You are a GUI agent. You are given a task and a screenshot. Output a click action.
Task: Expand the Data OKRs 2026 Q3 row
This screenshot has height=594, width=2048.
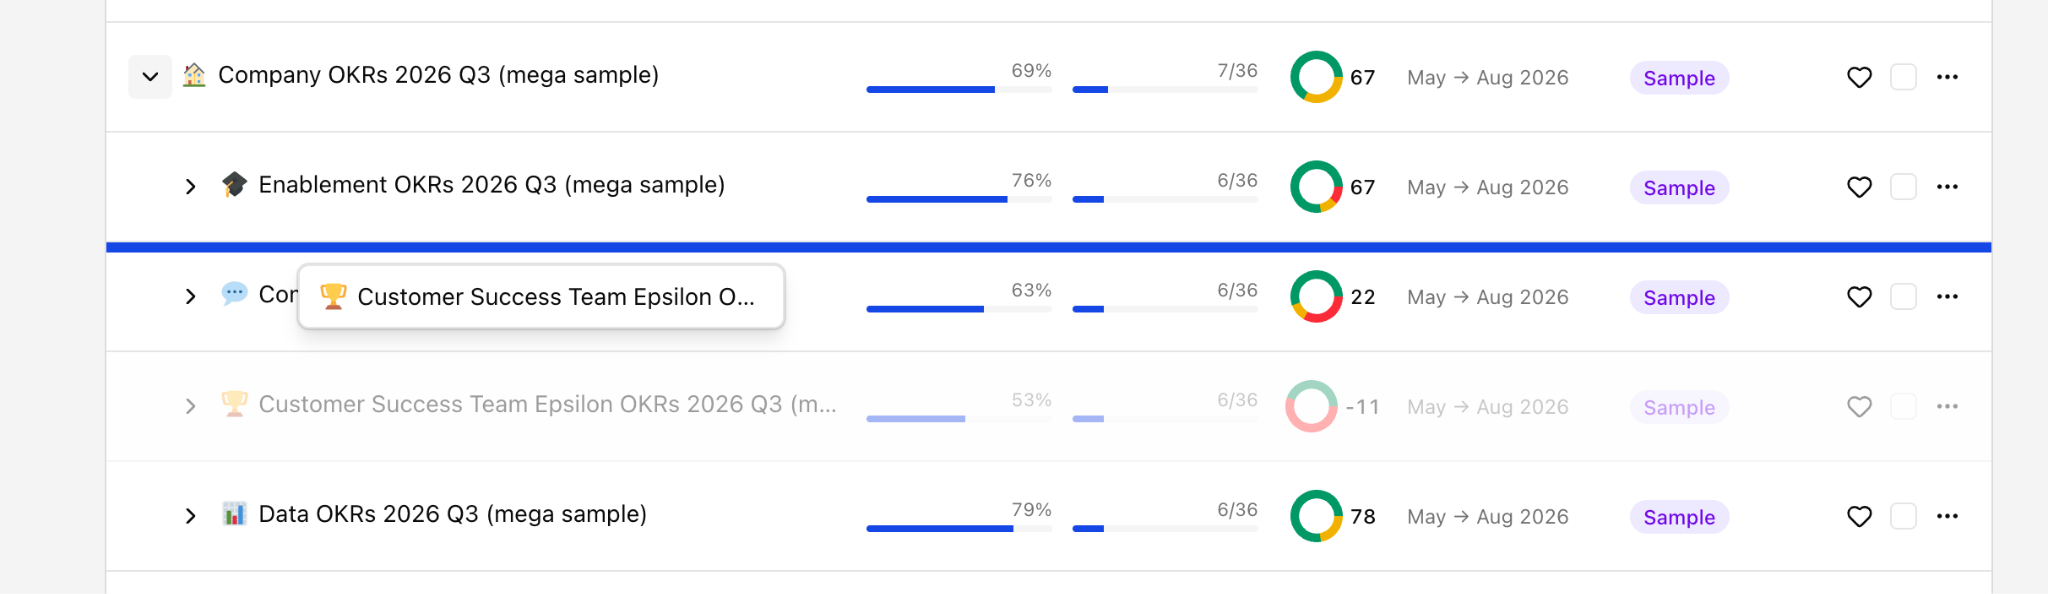click(190, 516)
